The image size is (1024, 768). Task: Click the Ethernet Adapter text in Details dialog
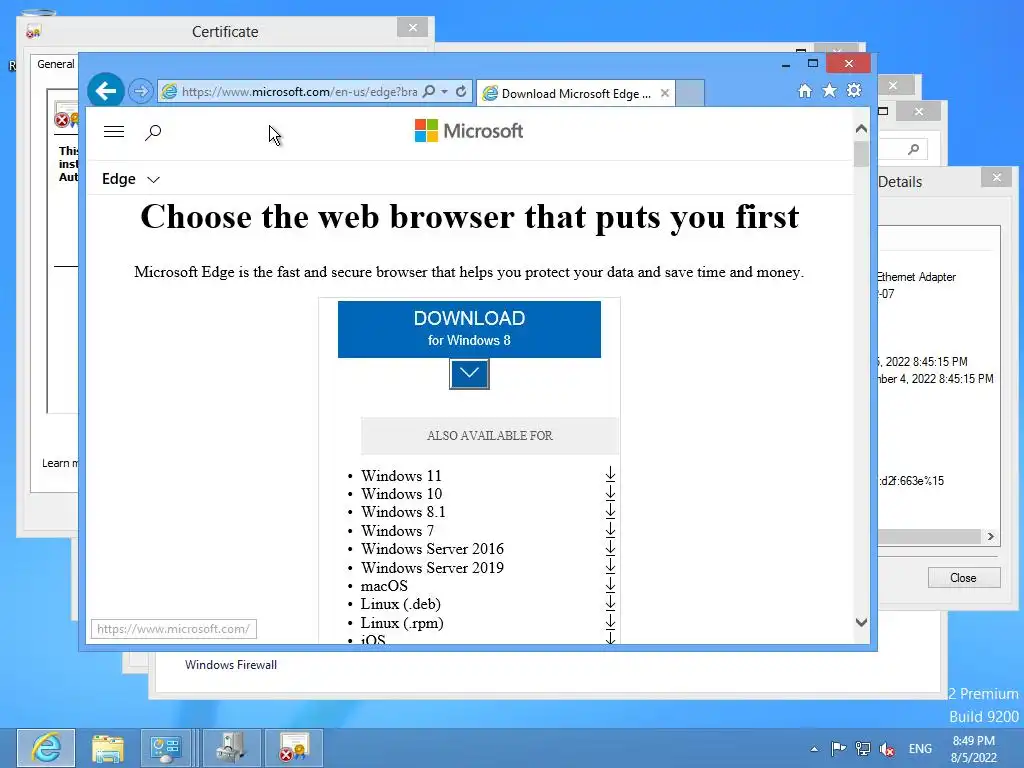(x=916, y=277)
